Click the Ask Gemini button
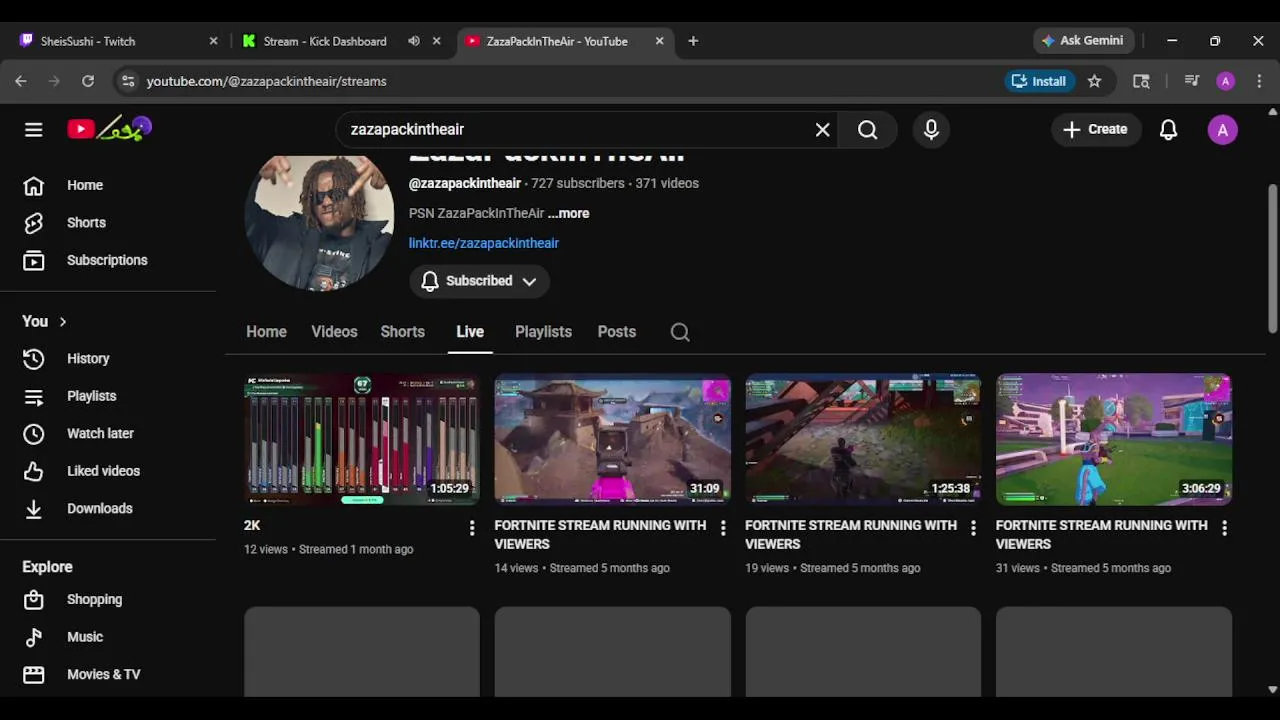 coord(1083,41)
